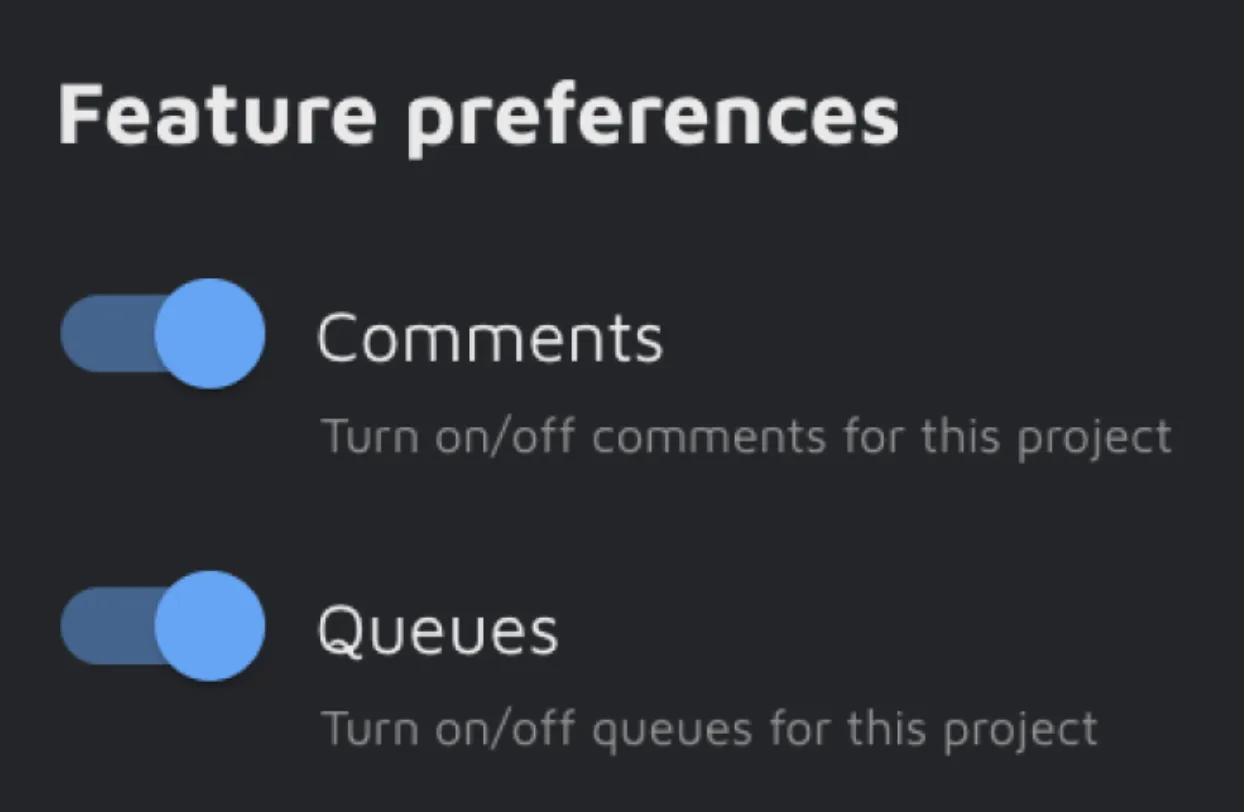Select the Comments feature title text

click(x=490, y=338)
